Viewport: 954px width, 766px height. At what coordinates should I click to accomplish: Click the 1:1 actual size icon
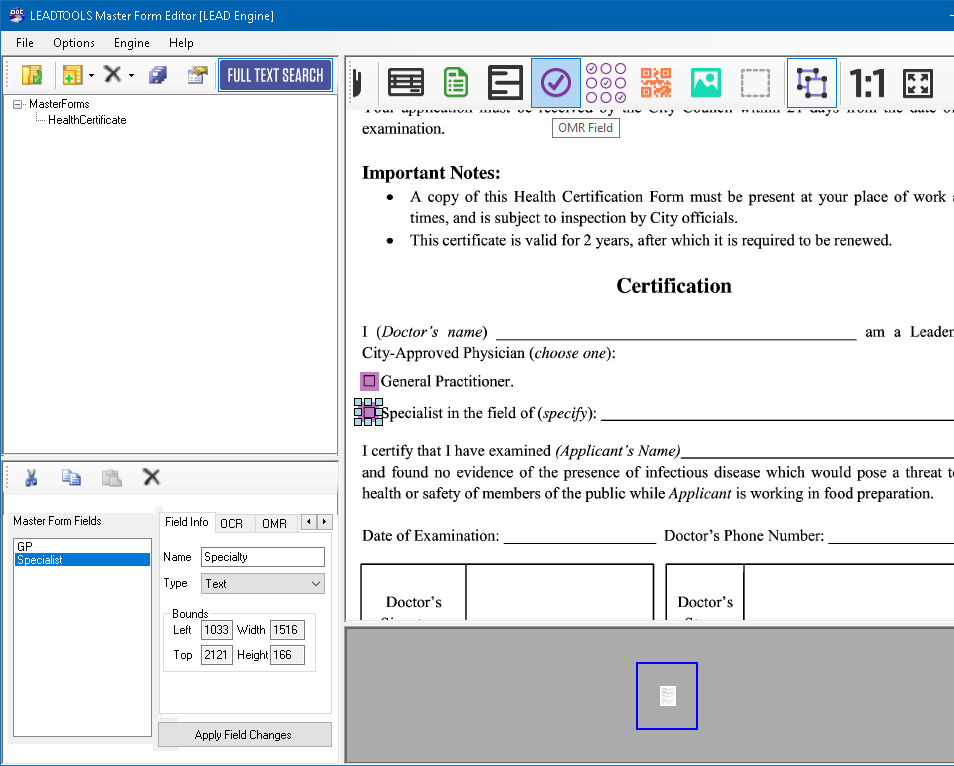click(867, 83)
